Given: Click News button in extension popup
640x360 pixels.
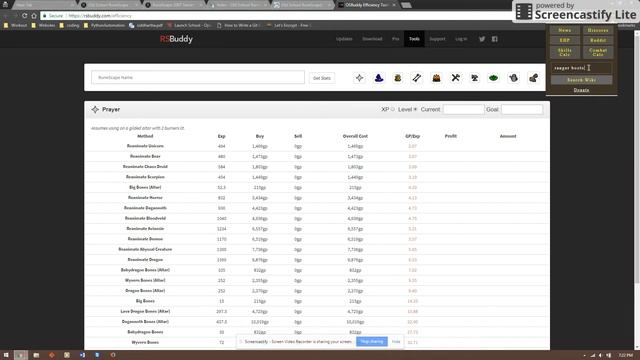Looking at the screenshot, I should point(565,30).
